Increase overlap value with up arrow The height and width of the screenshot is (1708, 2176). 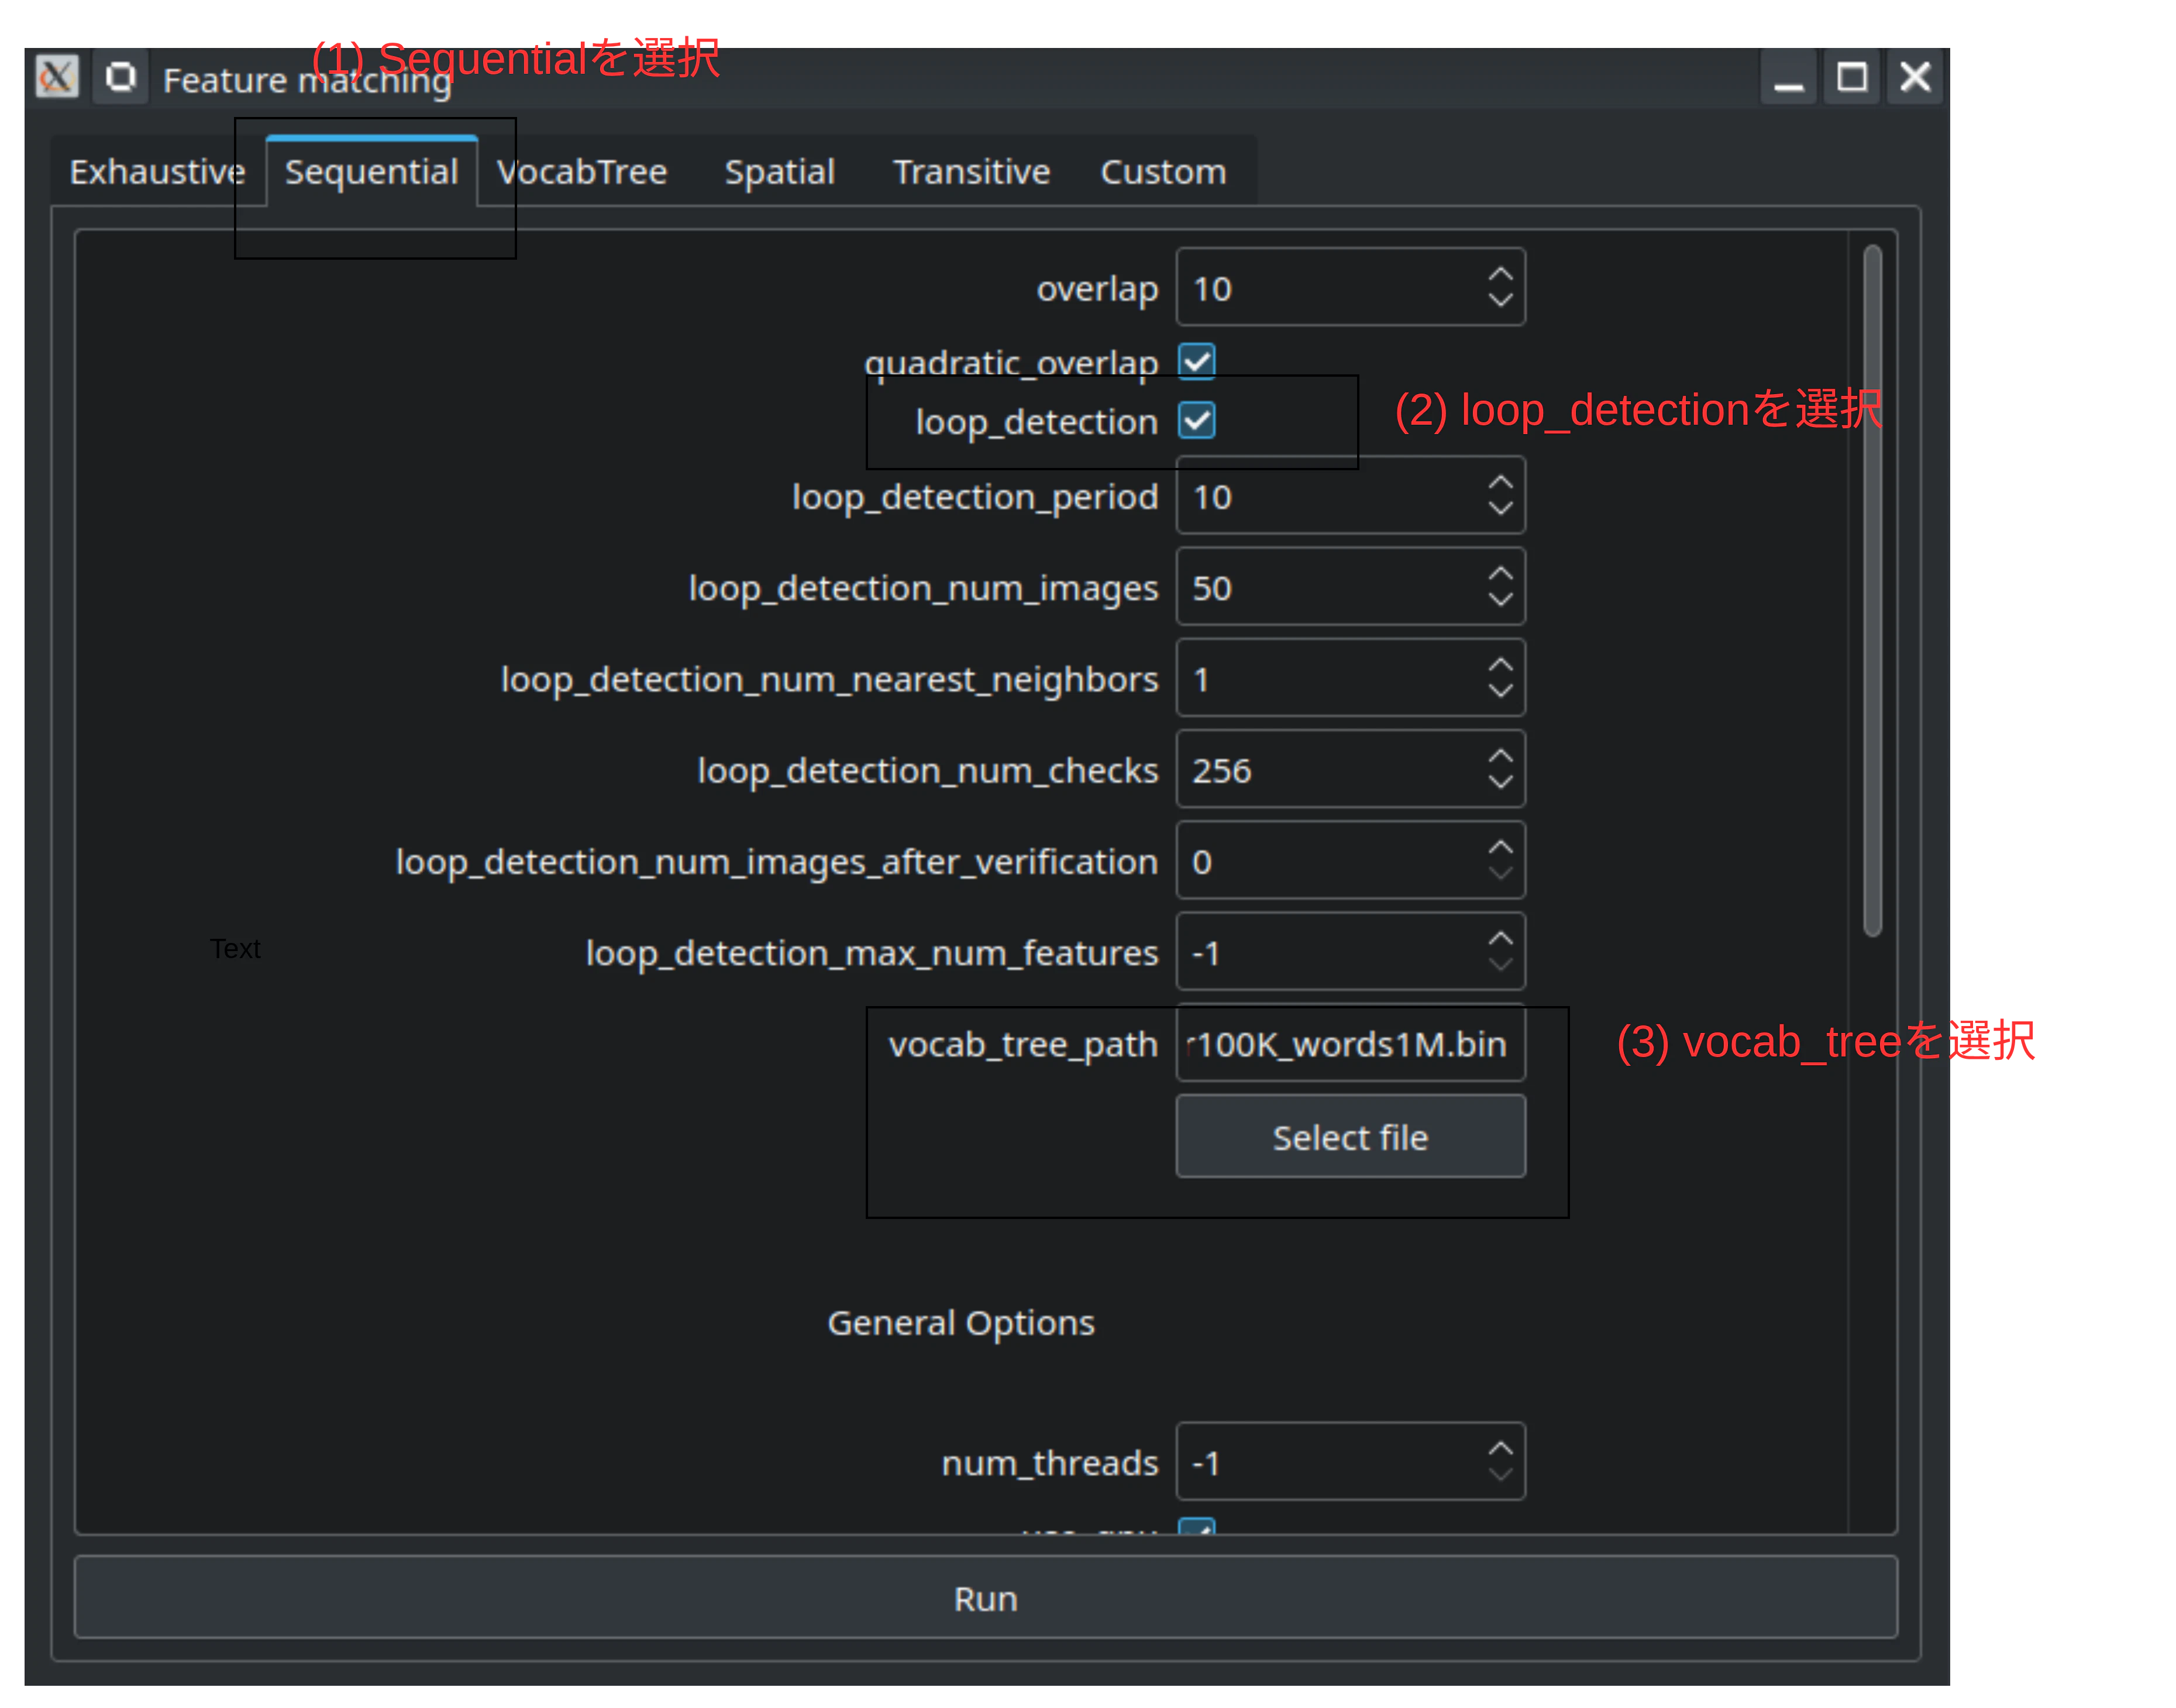(x=1500, y=274)
